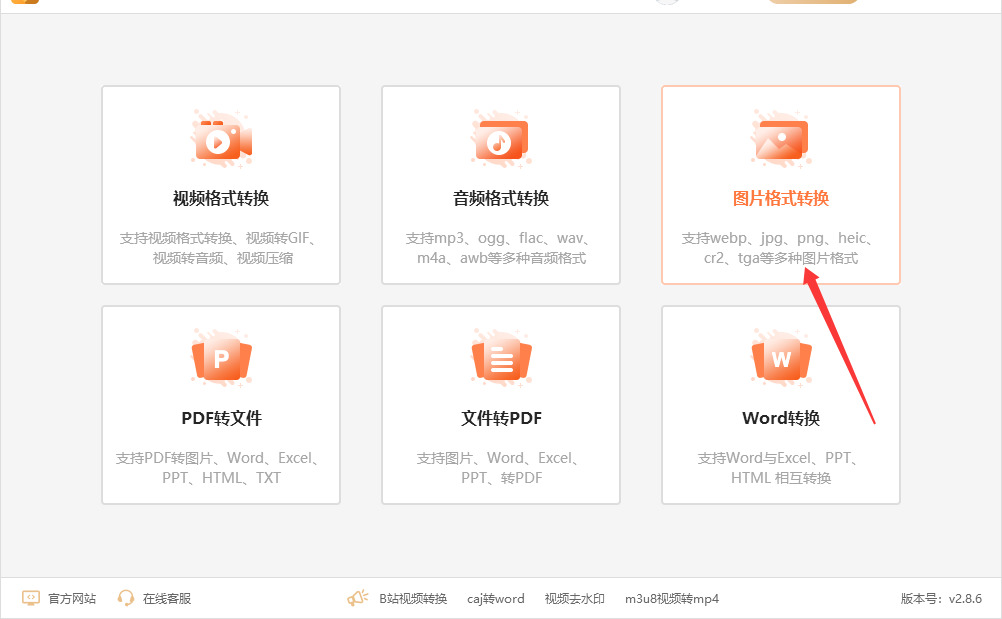
Task: Open the 图片格式转换 orange title
Action: pos(781,199)
